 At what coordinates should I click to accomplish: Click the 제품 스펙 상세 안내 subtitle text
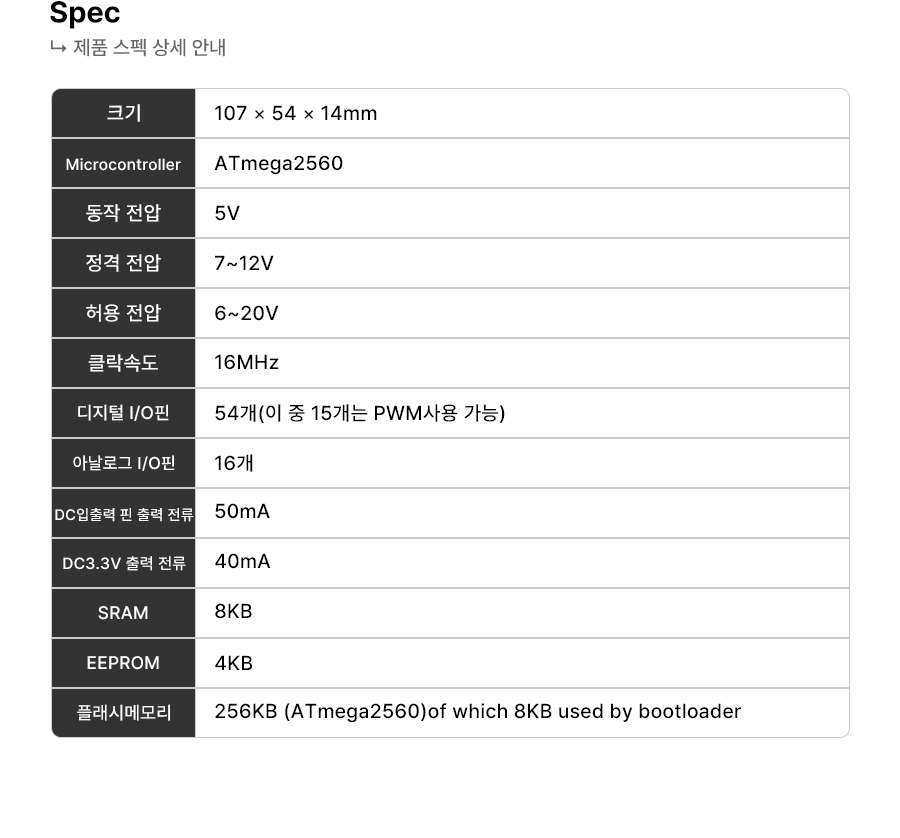coord(149,47)
